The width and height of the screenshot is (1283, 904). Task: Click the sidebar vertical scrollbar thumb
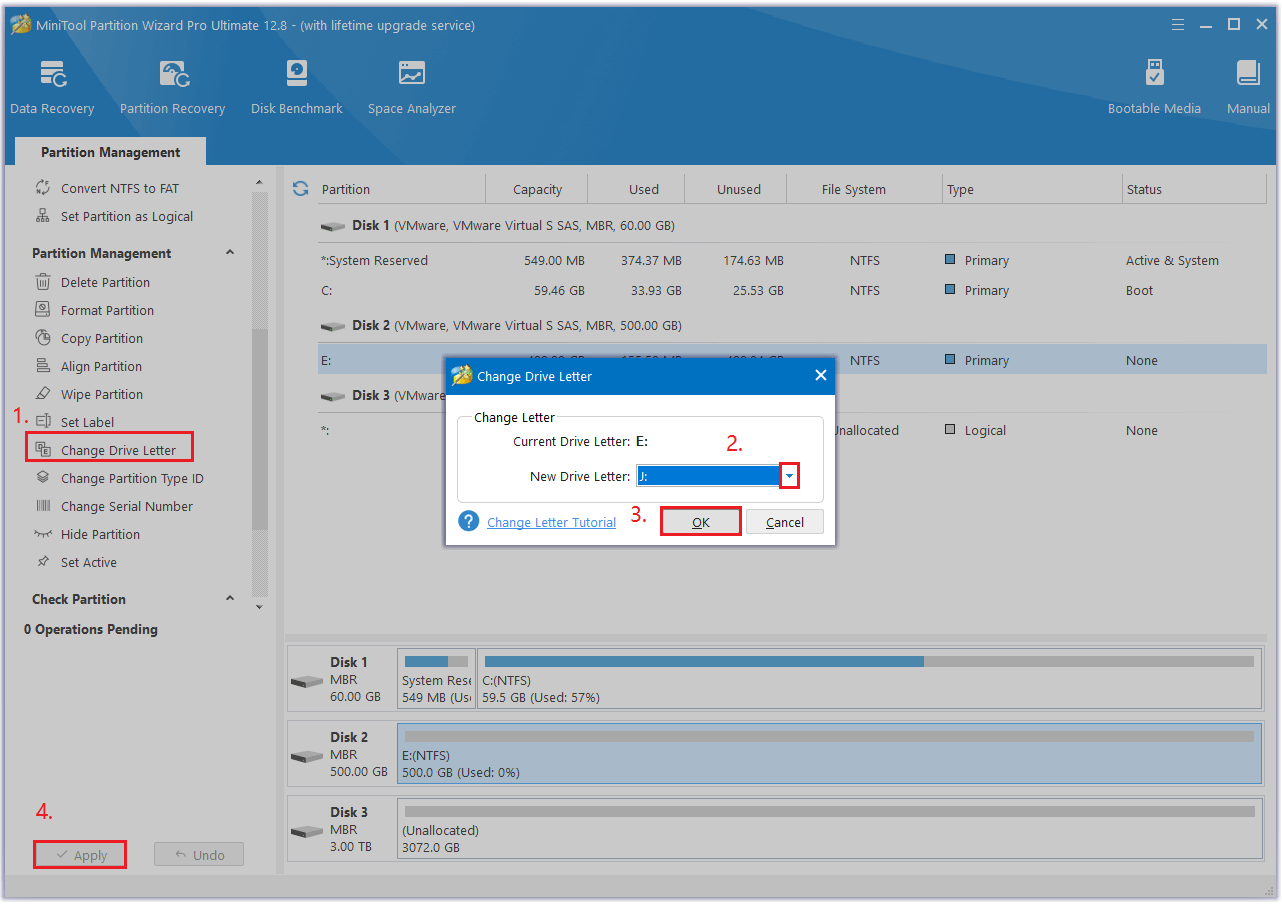point(260,430)
